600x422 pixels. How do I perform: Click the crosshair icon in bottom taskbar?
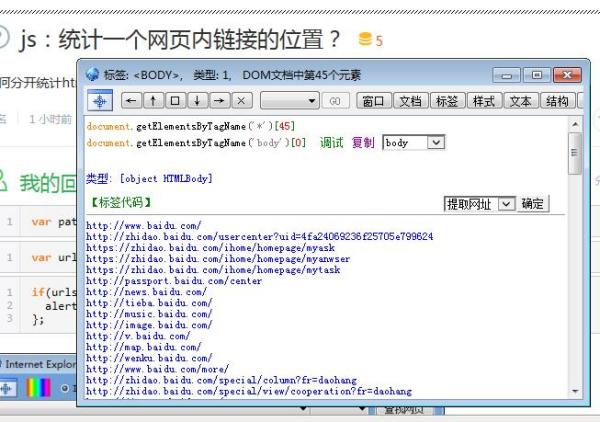point(7,389)
